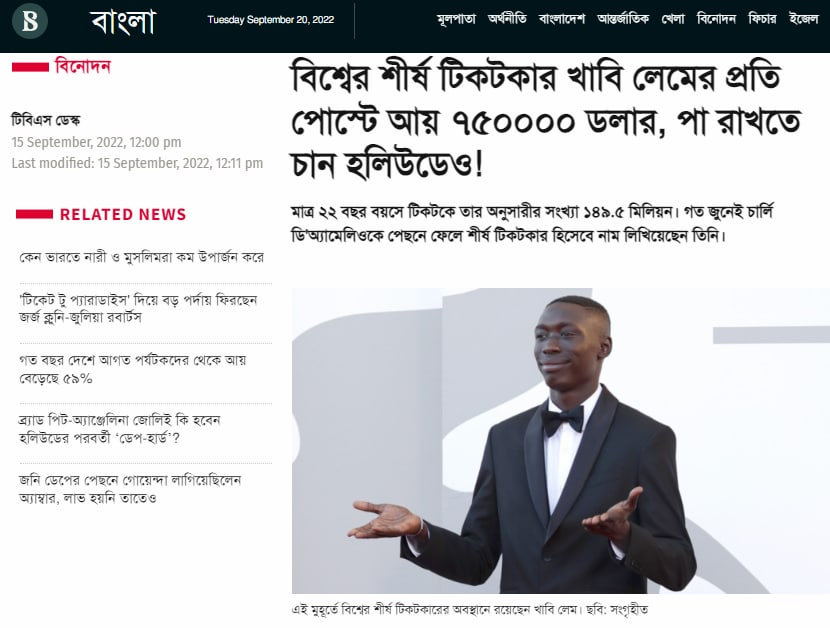This screenshot has width=830, height=628.
Task: Open the ফিচার menu item
Action: coord(762,20)
